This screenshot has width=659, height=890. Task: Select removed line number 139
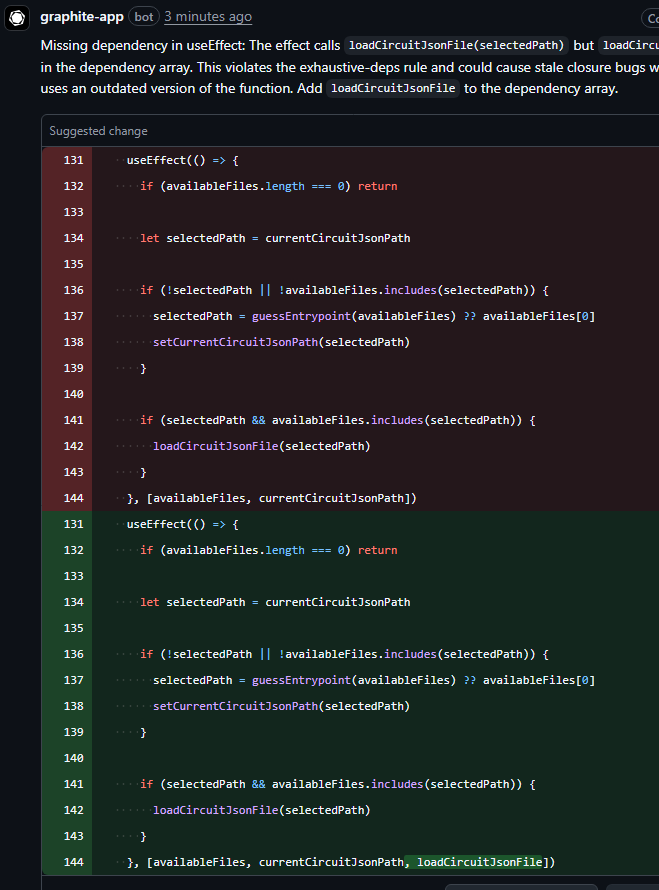[x=73, y=368]
